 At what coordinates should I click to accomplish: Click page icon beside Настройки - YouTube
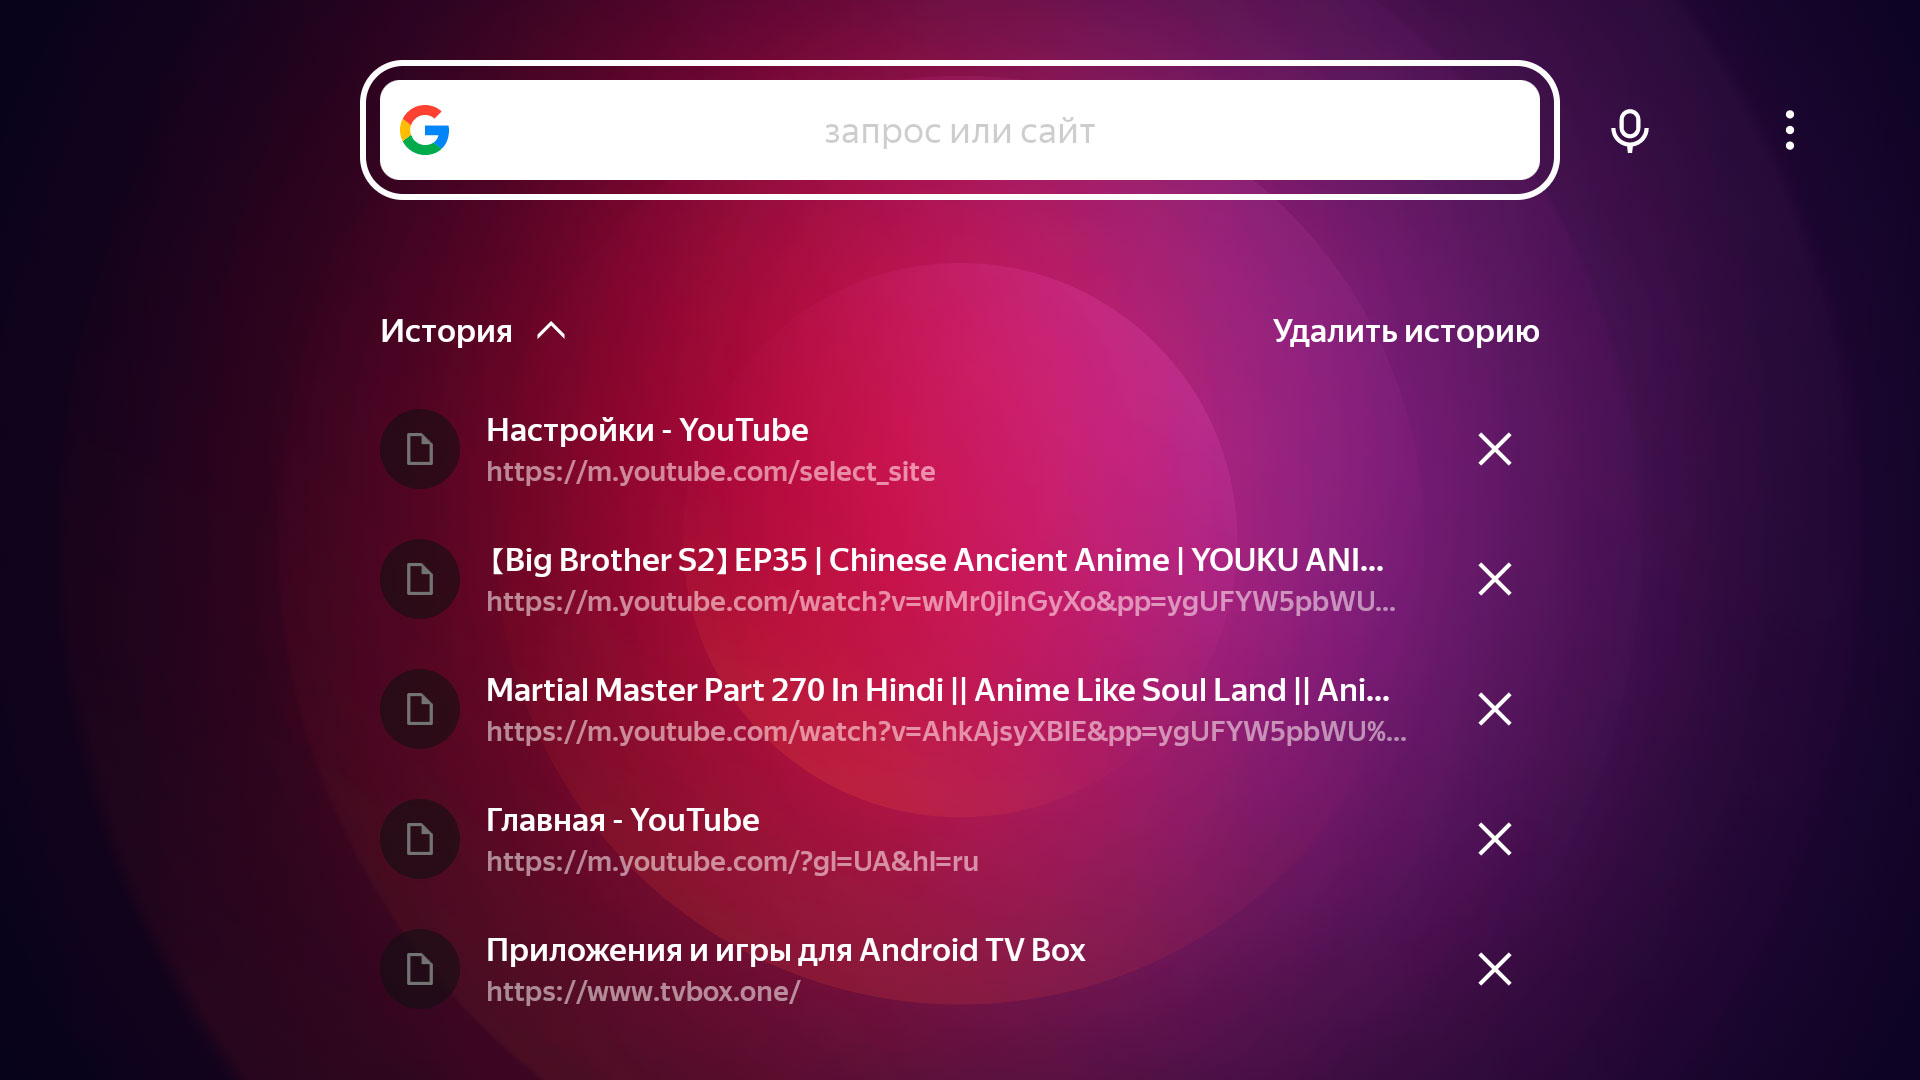pyautogui.click(x=420, y=449)
